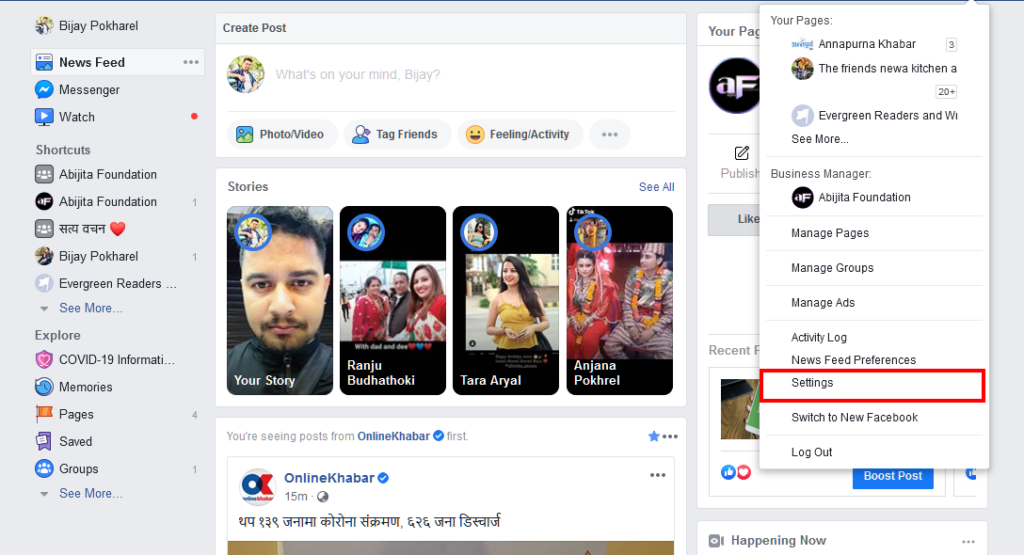Click OnlineKhabar link in seeing-first notice
The image size is (1024, 555).
(x=393, y=436)
